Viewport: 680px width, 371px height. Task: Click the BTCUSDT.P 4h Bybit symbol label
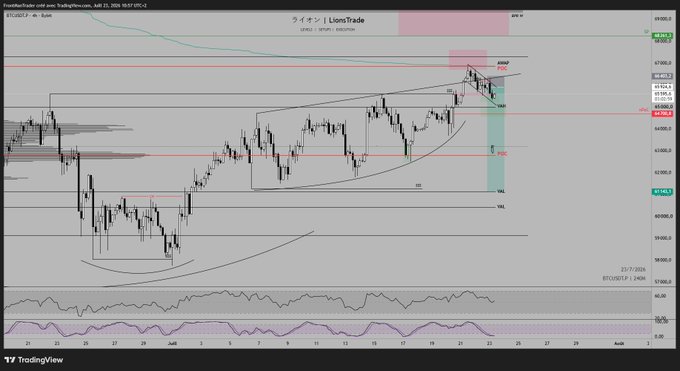click(x=29, y=15)
